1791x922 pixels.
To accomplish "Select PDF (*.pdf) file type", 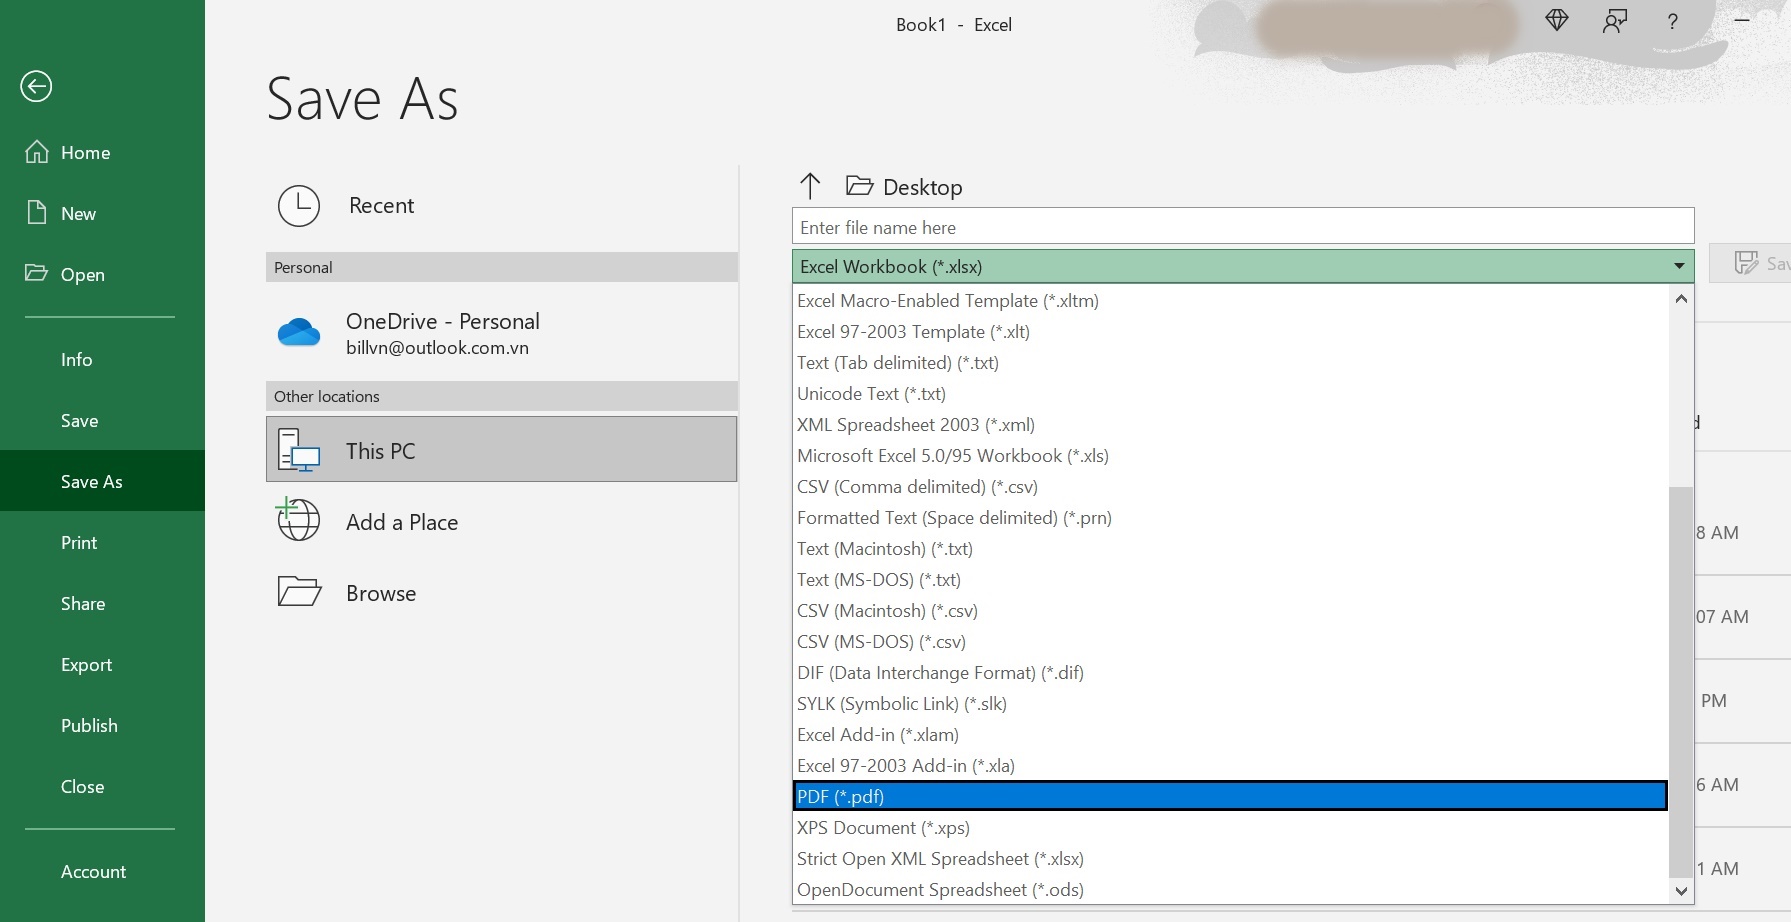I will point(1230,796).
